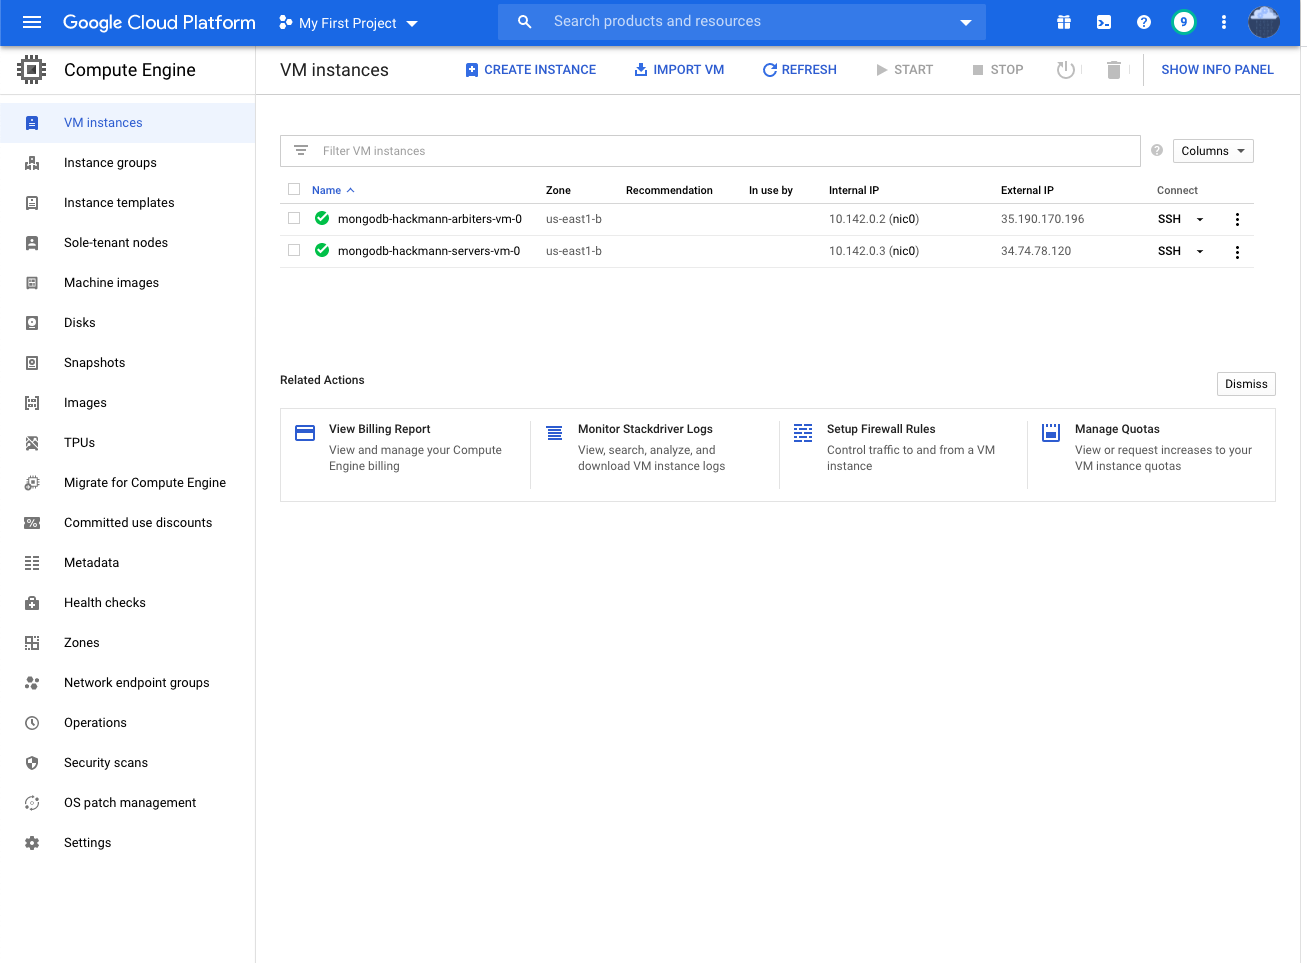
Task: Open the My First Project selector
Action: click(348, 23)
